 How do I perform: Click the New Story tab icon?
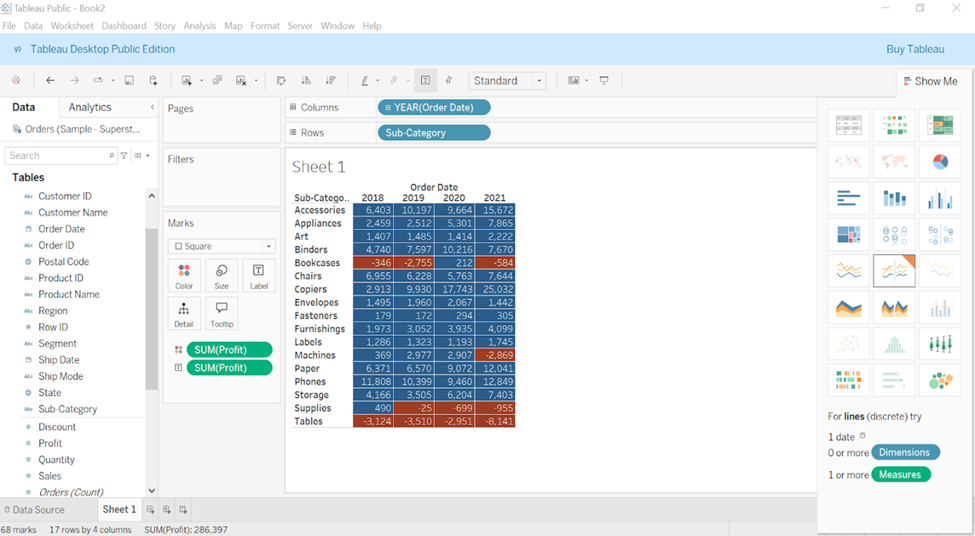click(x=183, y=509)
